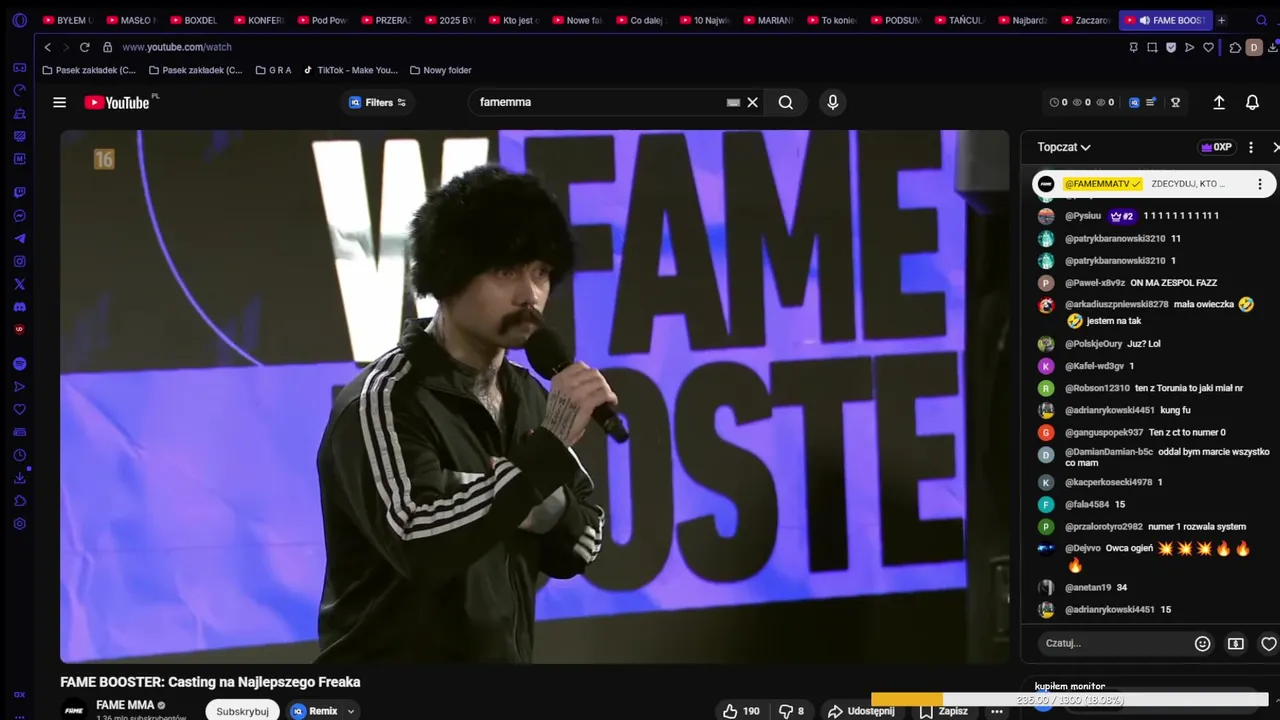
Task: Open the trophy icon in the vidIQ bar
Action: (1176, 102)
